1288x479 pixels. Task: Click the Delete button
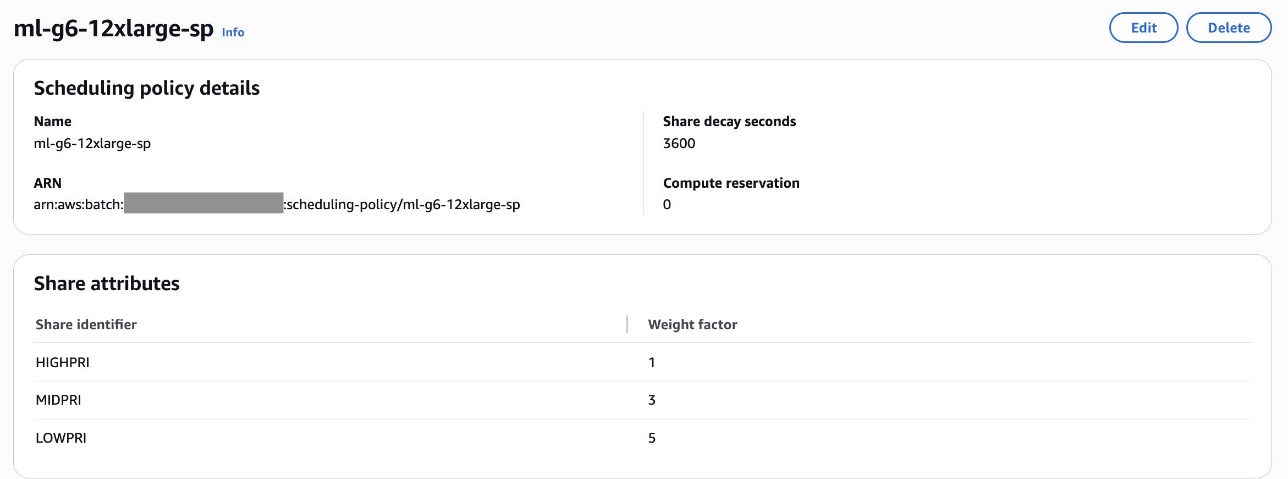tap(1228, 28)
